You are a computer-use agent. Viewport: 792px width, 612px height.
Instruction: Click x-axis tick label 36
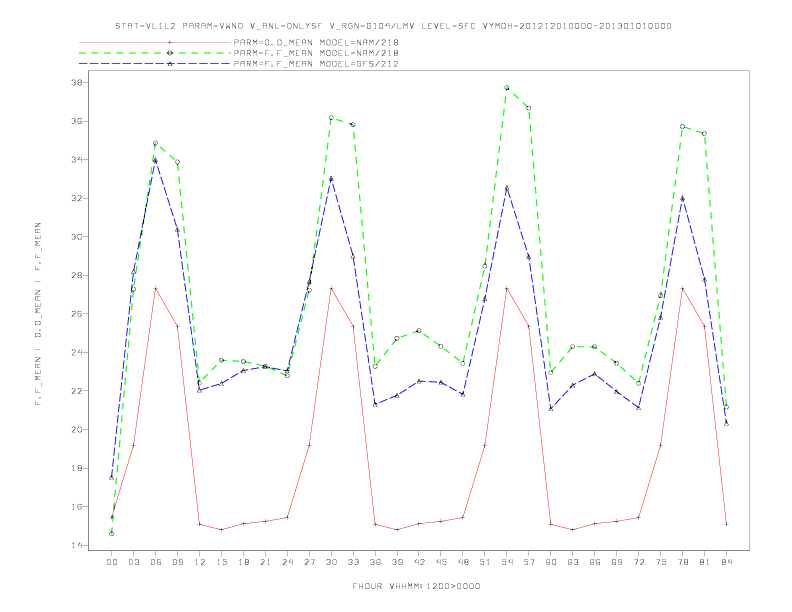click(x=375, y=562)
